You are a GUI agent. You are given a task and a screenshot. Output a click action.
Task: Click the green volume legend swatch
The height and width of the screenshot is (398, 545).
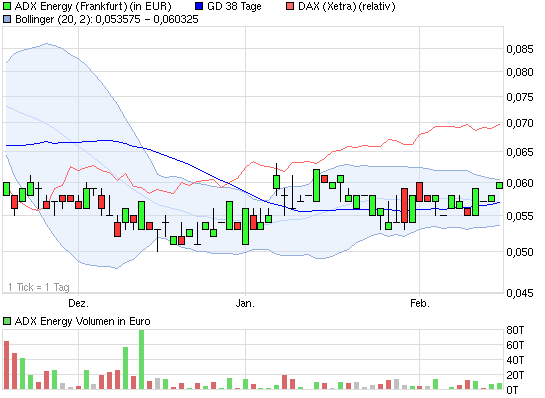coord(7,321)
